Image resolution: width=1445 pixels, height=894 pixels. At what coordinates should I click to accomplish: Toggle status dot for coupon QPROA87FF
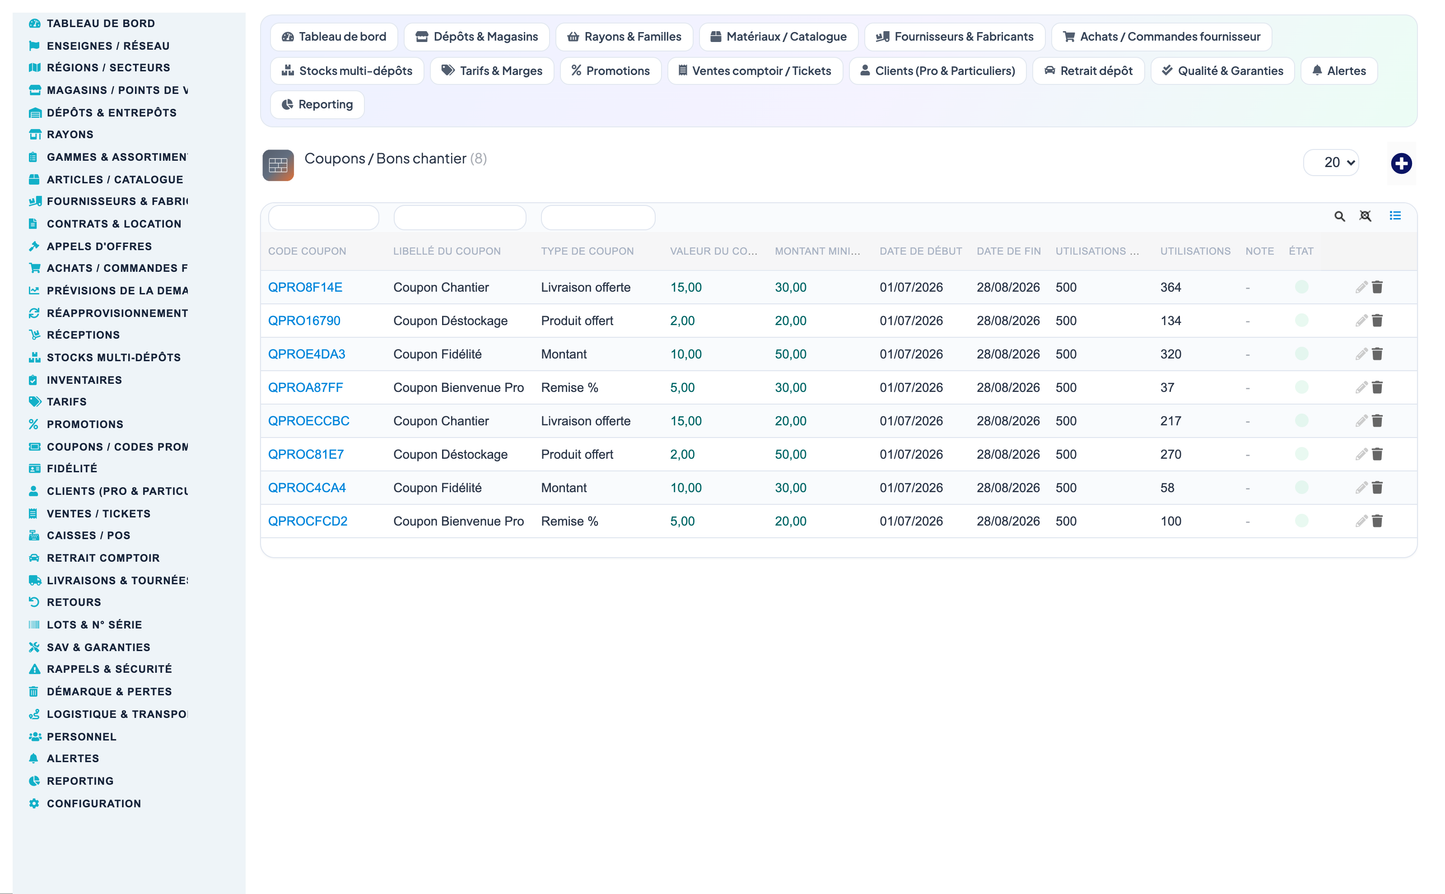coord(1301,387)
